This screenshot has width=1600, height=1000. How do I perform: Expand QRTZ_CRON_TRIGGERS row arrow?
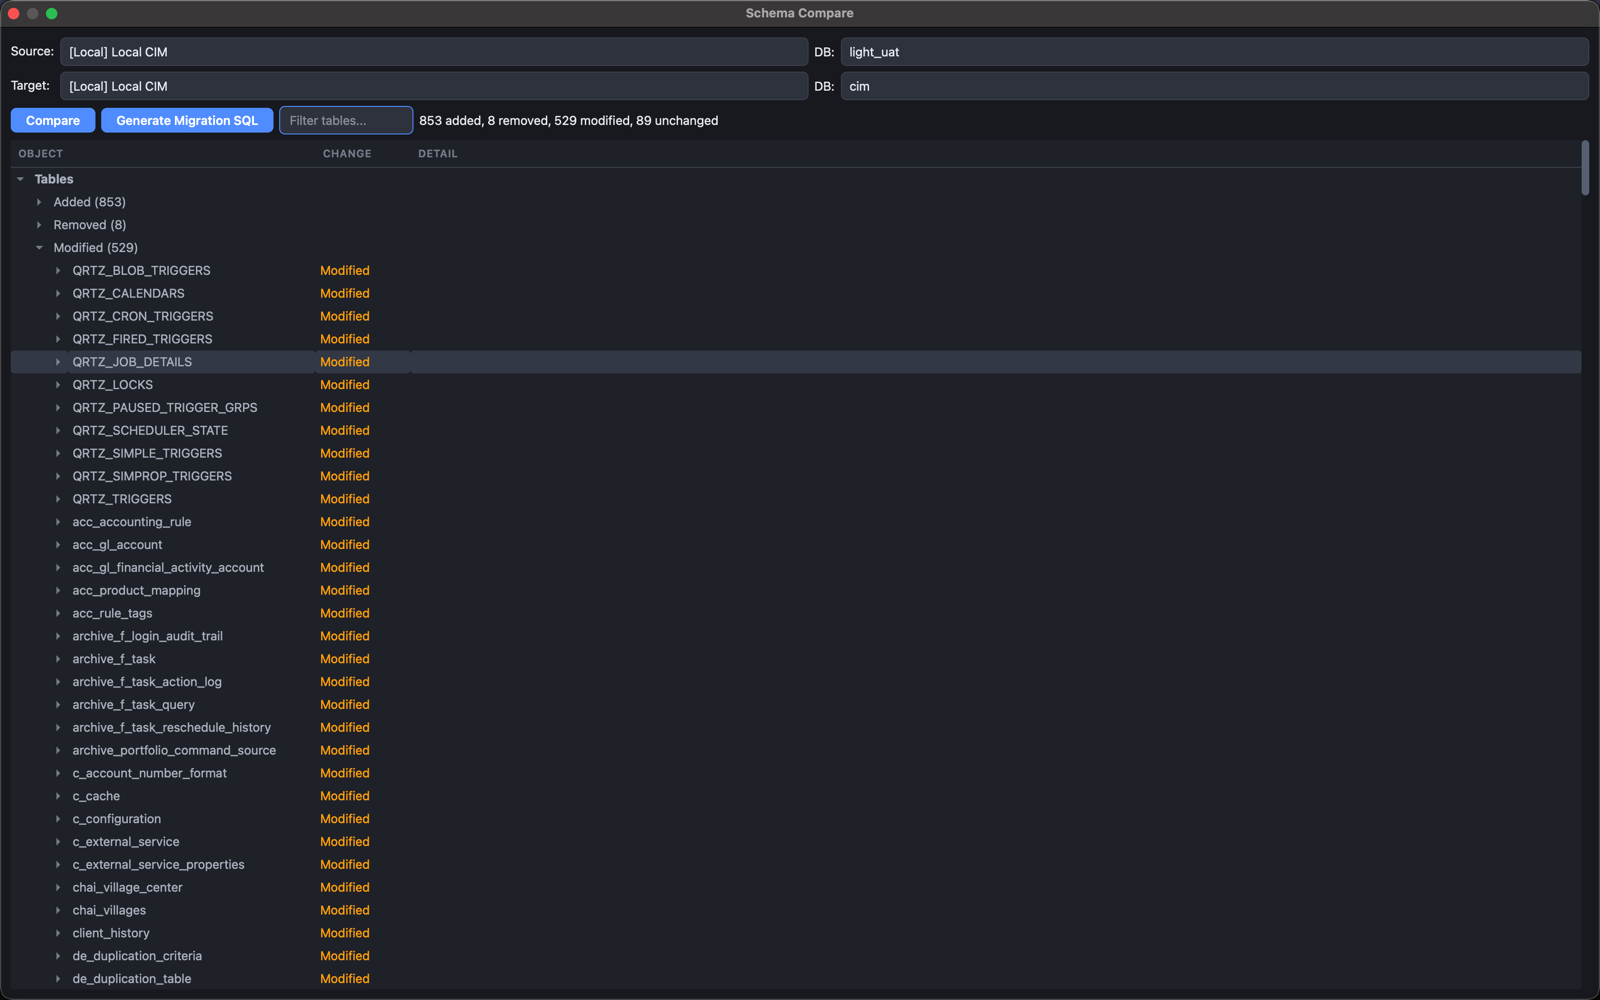coord(58,316)
